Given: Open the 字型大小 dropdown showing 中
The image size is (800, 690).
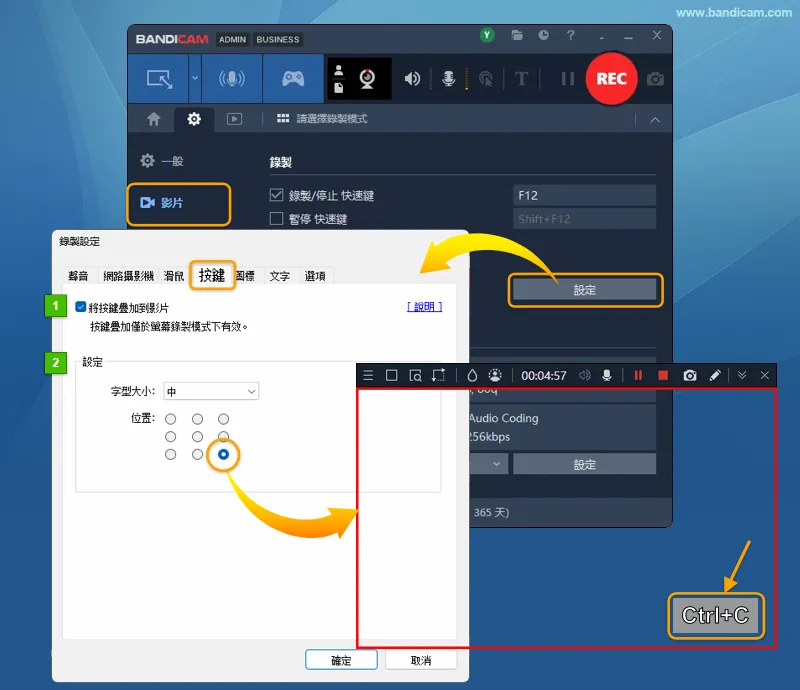Looking at the screenshot, I should coord(211,391).
